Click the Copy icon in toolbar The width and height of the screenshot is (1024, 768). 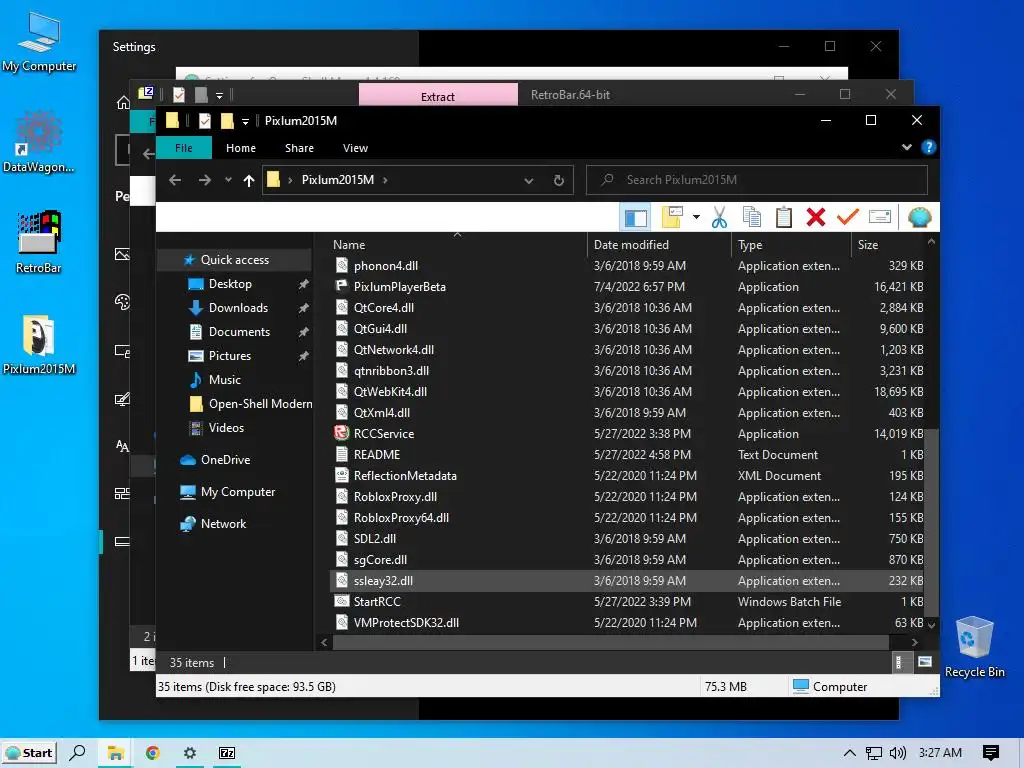pos(752,217)
